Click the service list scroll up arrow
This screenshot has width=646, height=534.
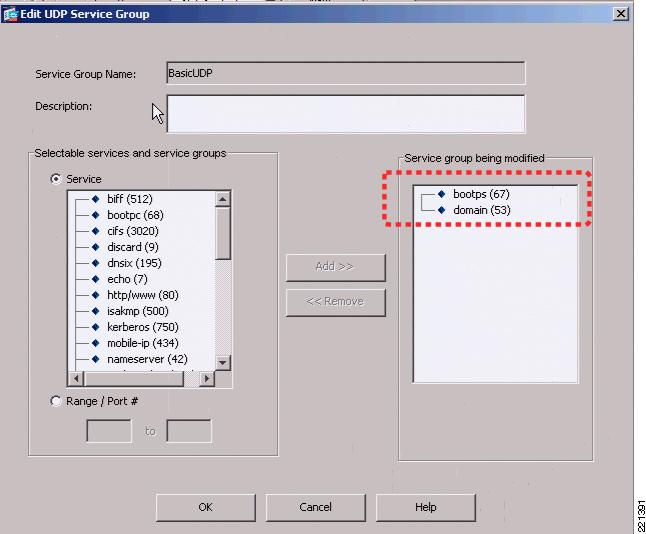[x=222, y=199]
